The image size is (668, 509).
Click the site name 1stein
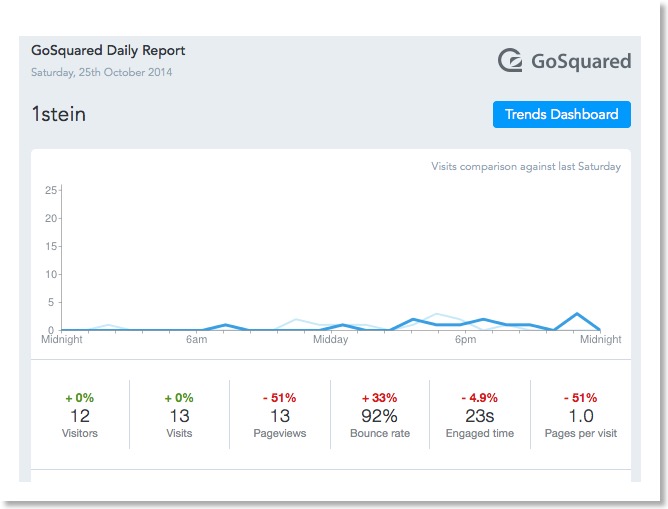click(x=59, y=114)
